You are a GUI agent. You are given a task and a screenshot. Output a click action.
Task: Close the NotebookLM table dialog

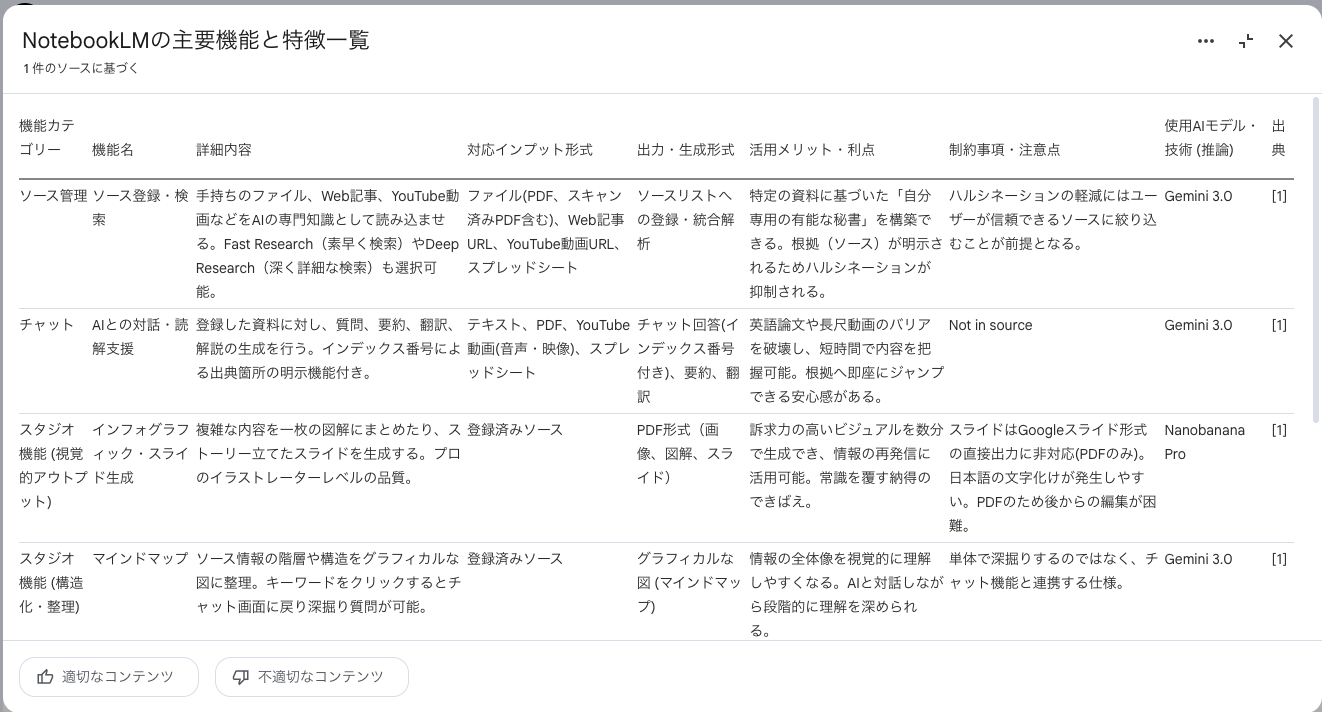1286,41
